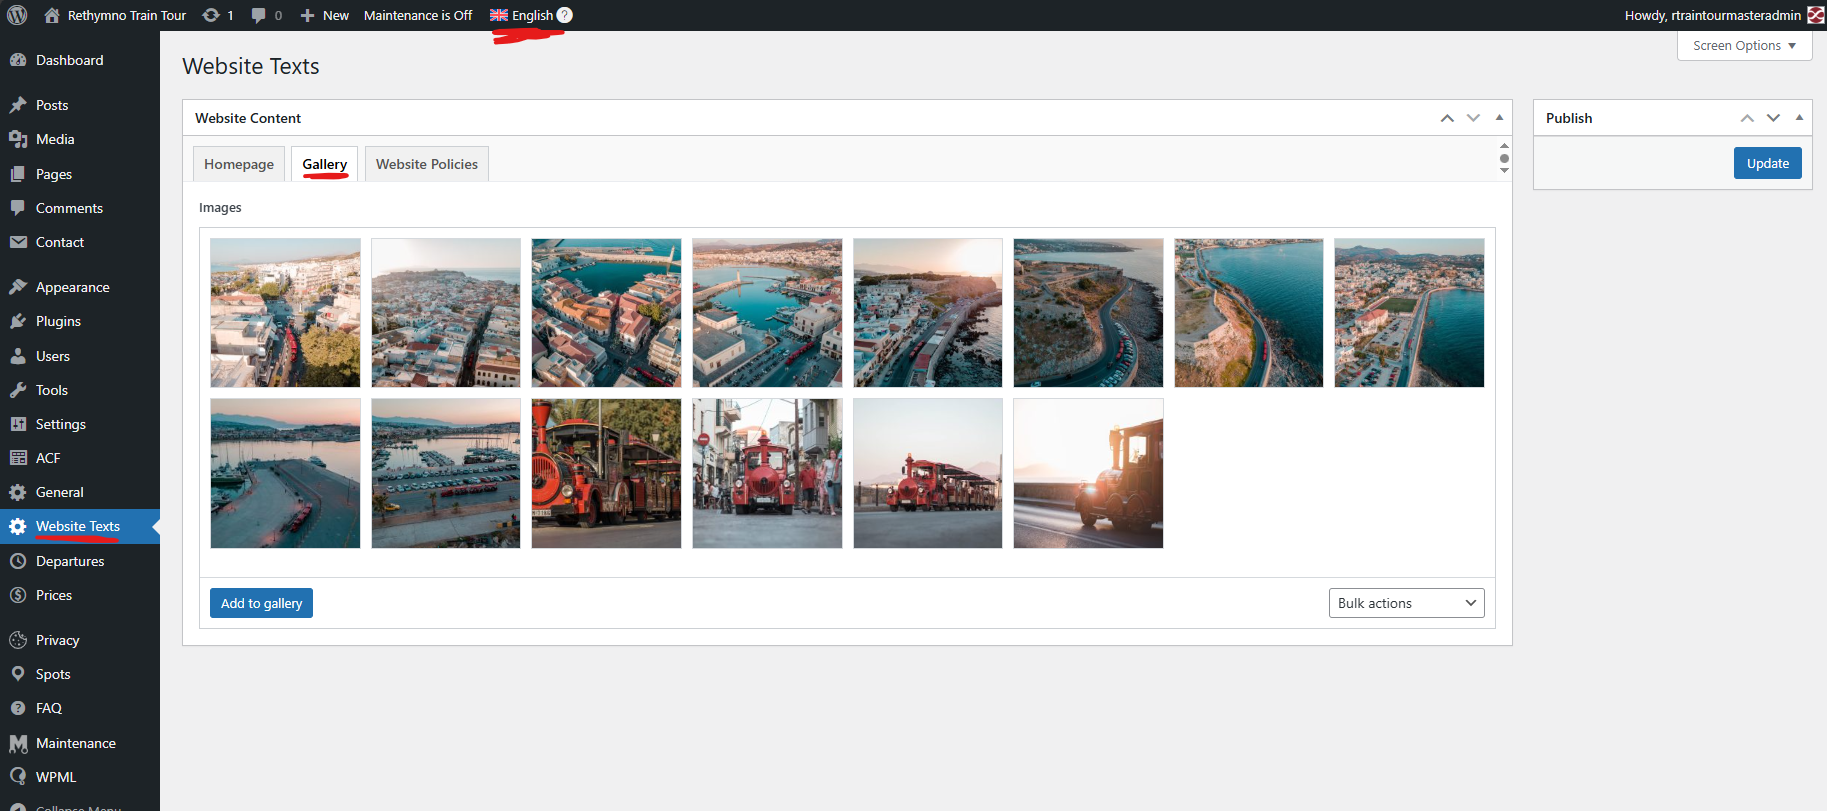Open the Bulk actions dropdown

(x=1407, y=603)
